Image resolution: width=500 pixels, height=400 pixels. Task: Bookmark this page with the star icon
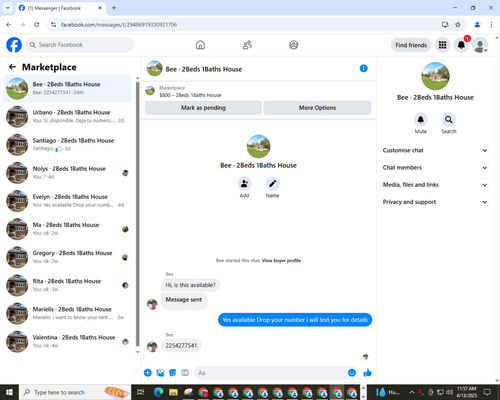(458, 25)
